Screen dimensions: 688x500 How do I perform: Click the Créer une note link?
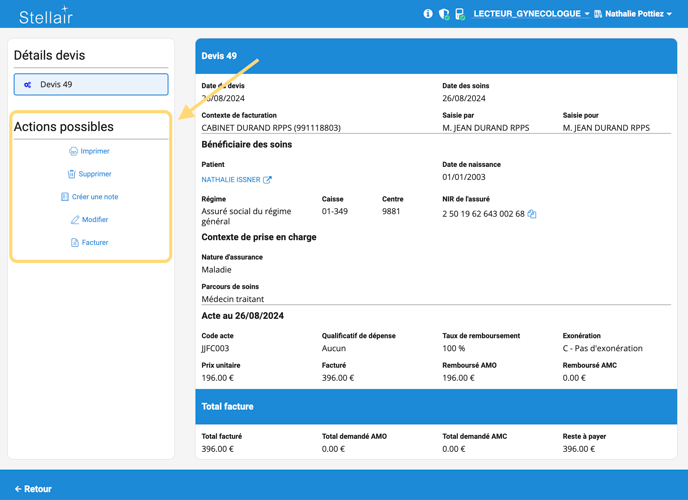pyautogui.click(x=95, y=197)
